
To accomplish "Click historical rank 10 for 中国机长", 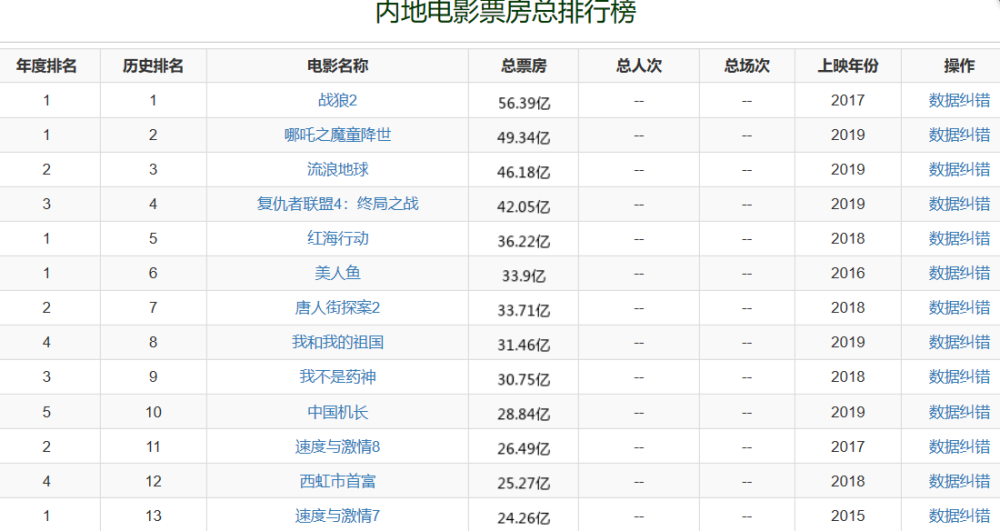I will 153,412.
